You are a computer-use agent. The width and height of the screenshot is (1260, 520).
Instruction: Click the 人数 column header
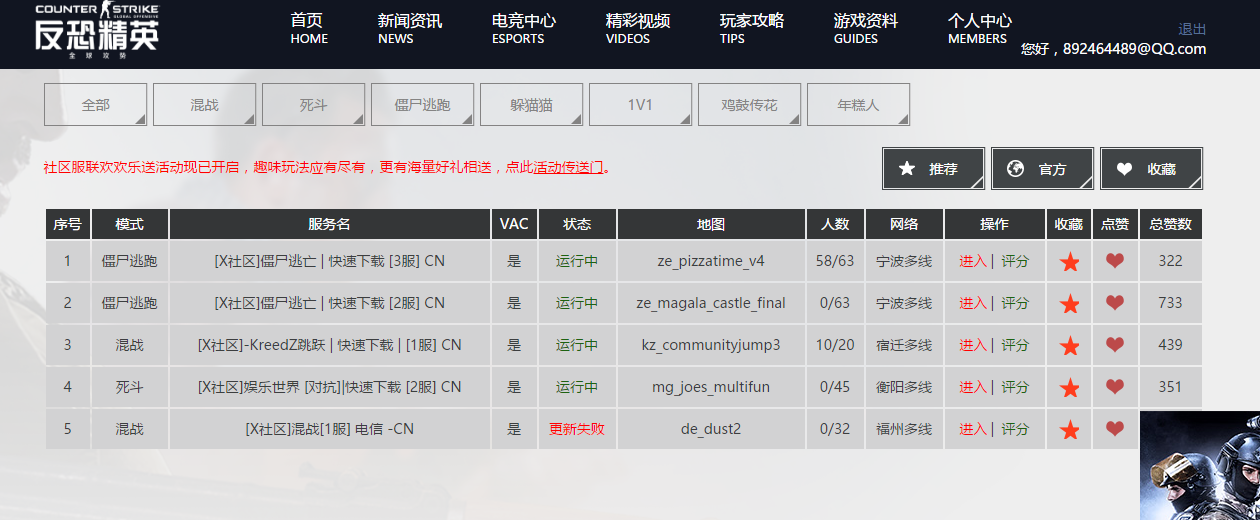pyautogui.click(x=835, y=224)
